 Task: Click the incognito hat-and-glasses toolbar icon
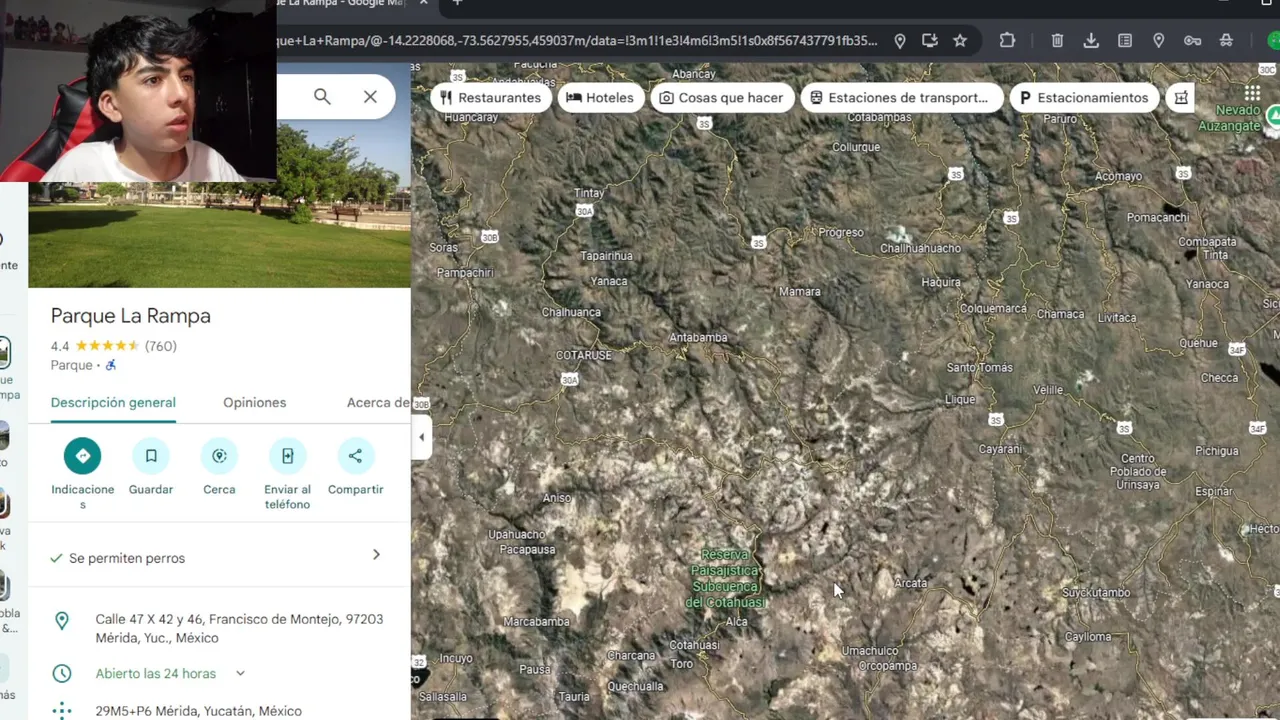(x=1226, y=41)
